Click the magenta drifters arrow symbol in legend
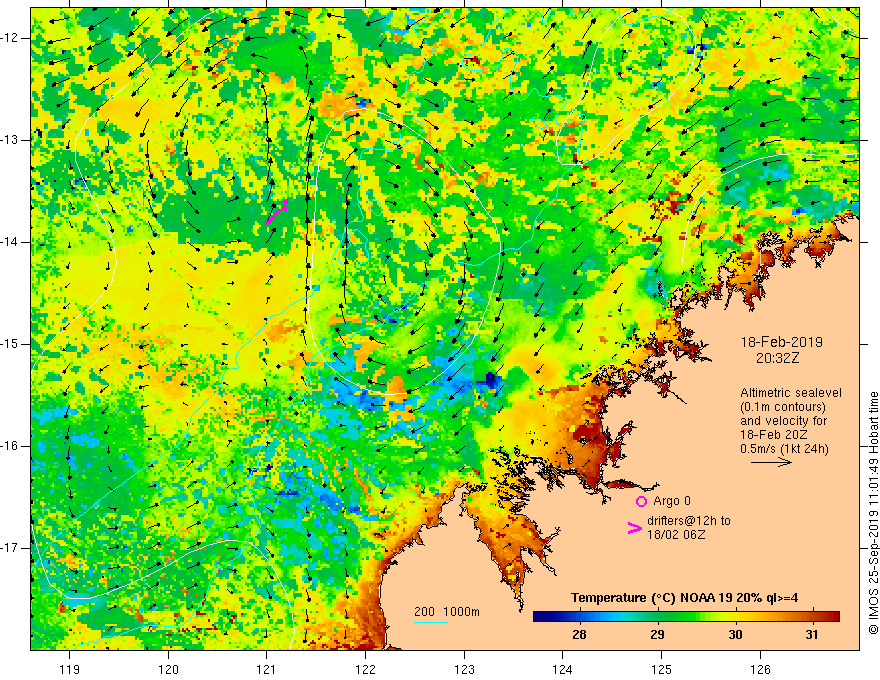 click(x=635, y=527)
